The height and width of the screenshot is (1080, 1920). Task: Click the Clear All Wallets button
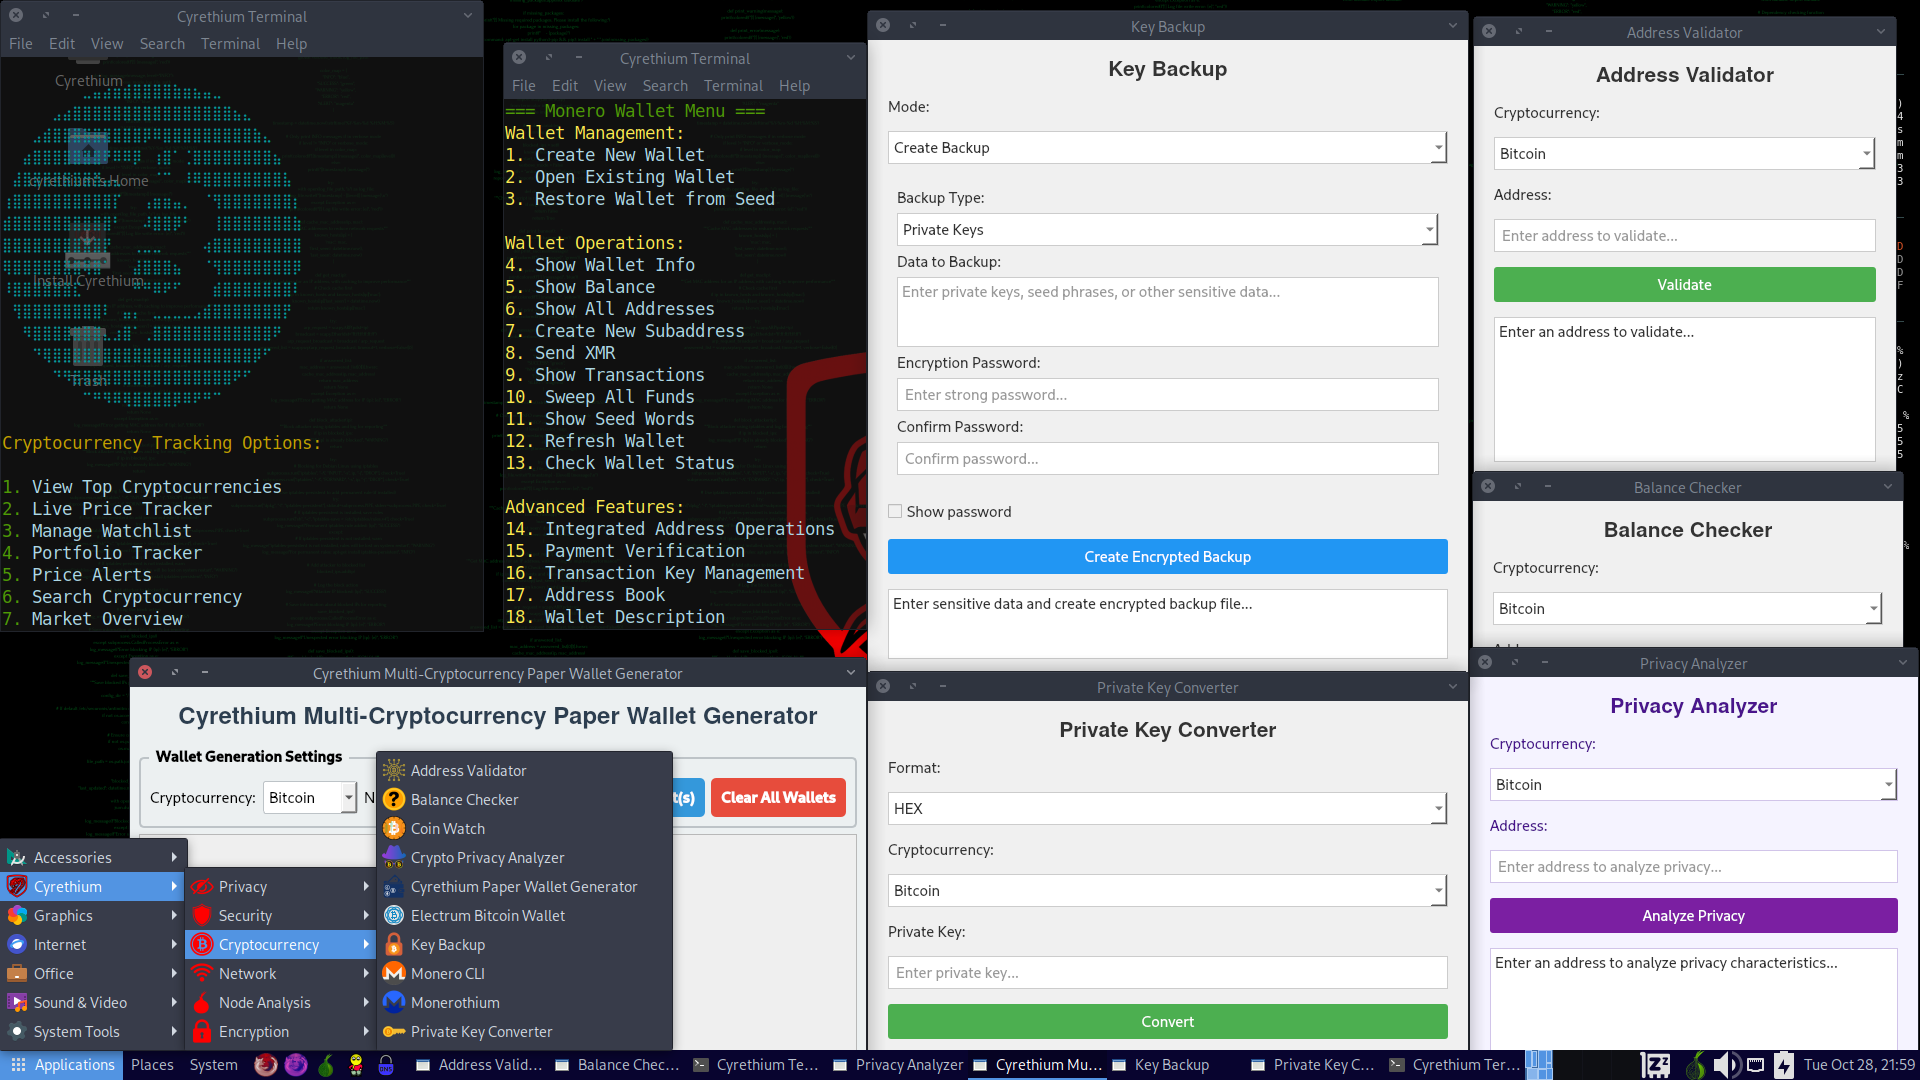coord(778,797)
